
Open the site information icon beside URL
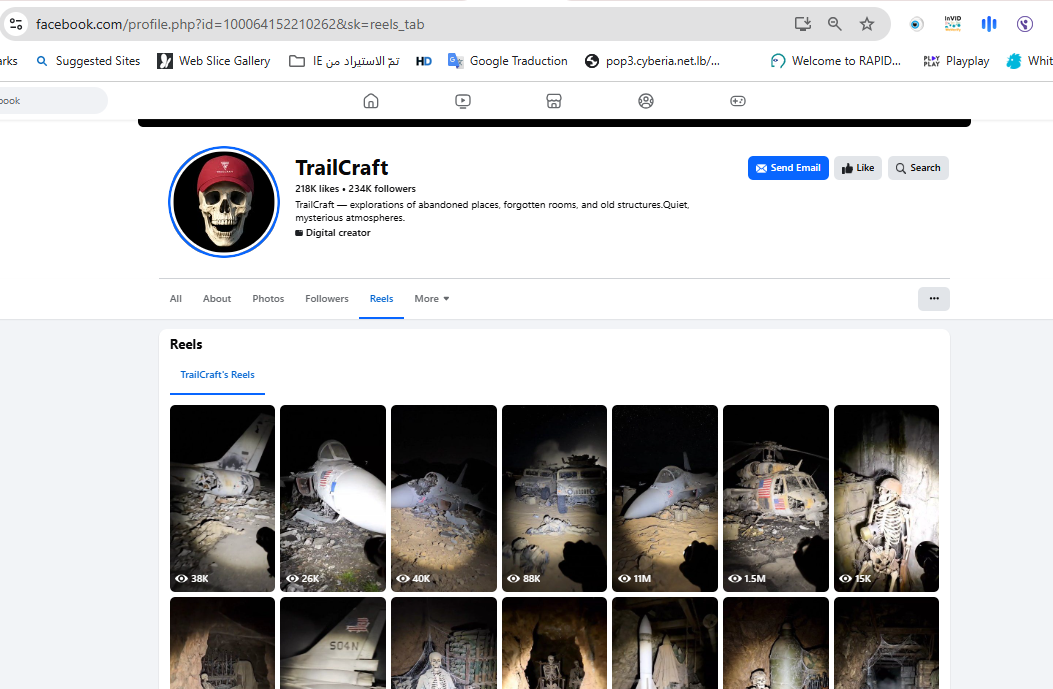(15, 24)
